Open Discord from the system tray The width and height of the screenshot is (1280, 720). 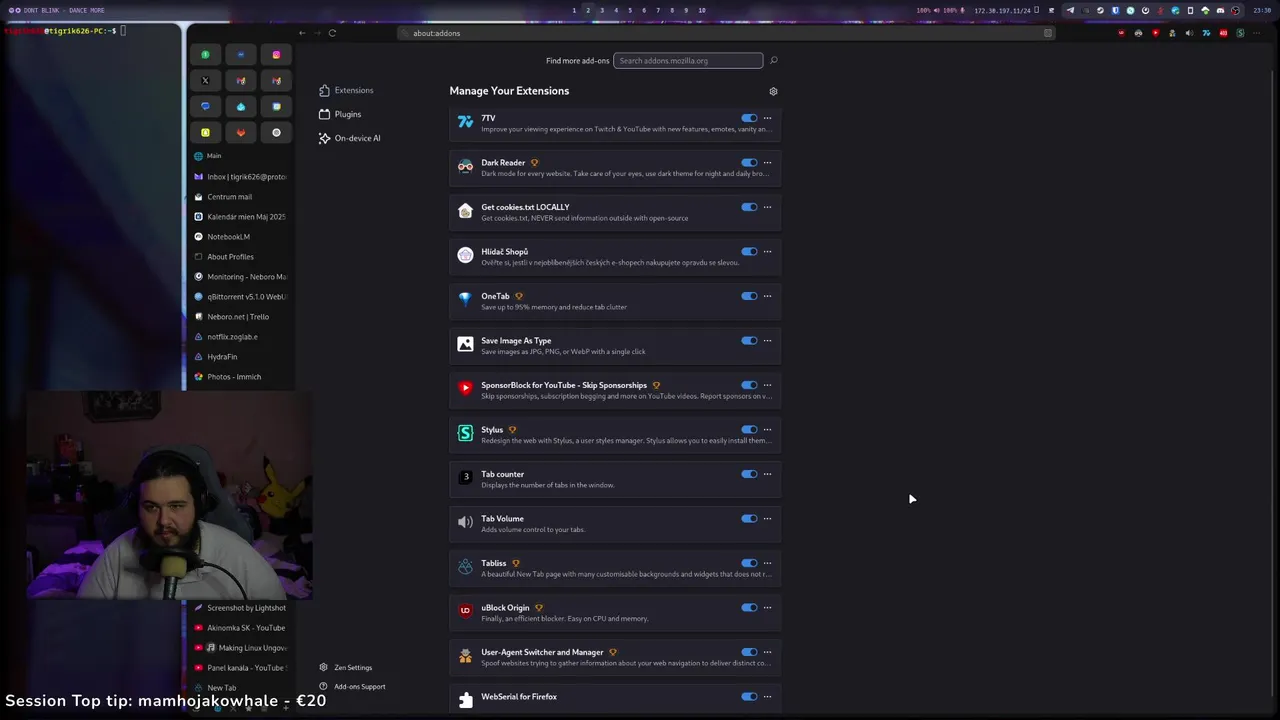point(1220,10)
